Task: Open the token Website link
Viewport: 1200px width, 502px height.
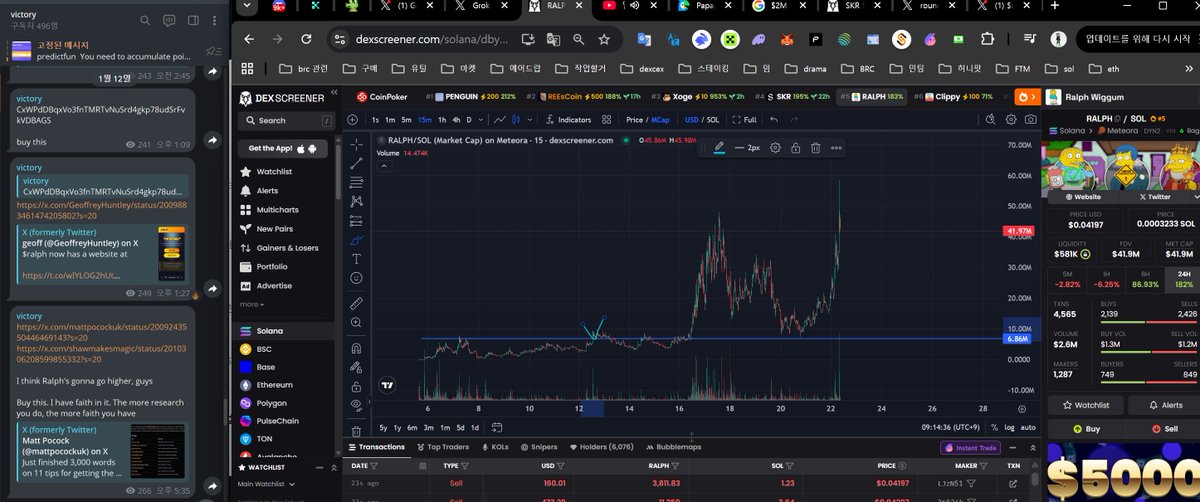Action: (1083, 197)
